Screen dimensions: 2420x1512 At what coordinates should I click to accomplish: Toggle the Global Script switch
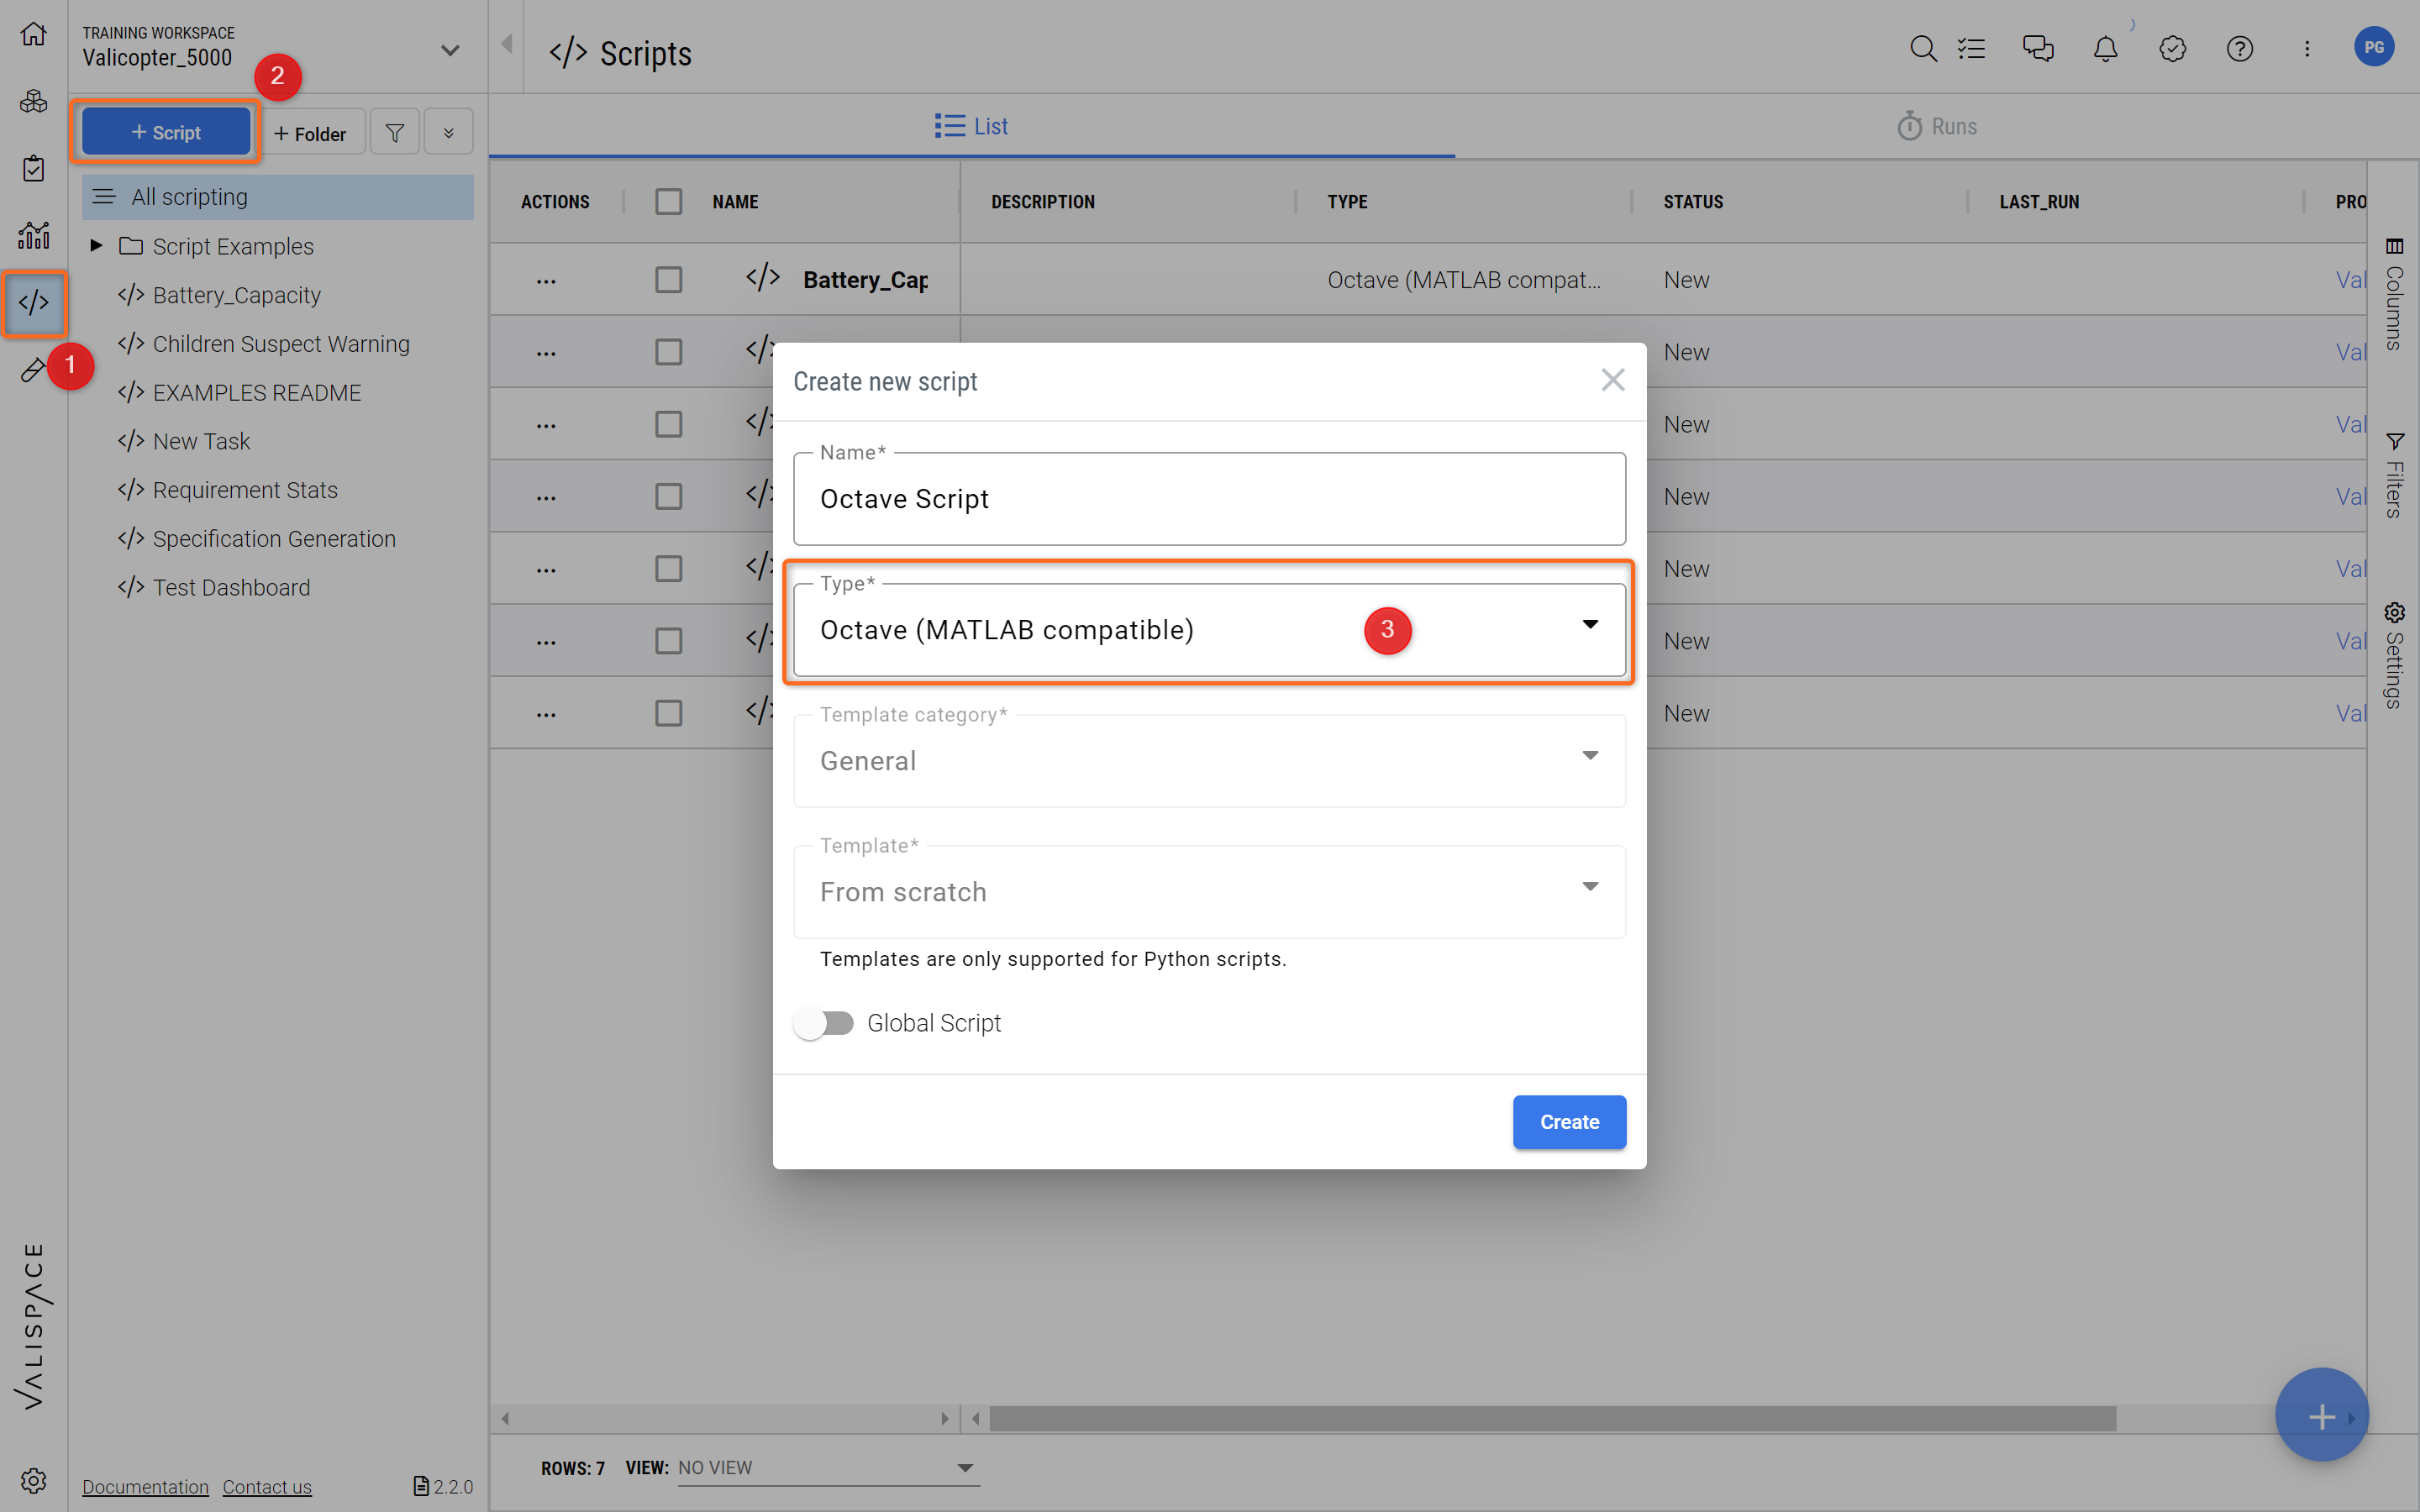[824, 1023]
